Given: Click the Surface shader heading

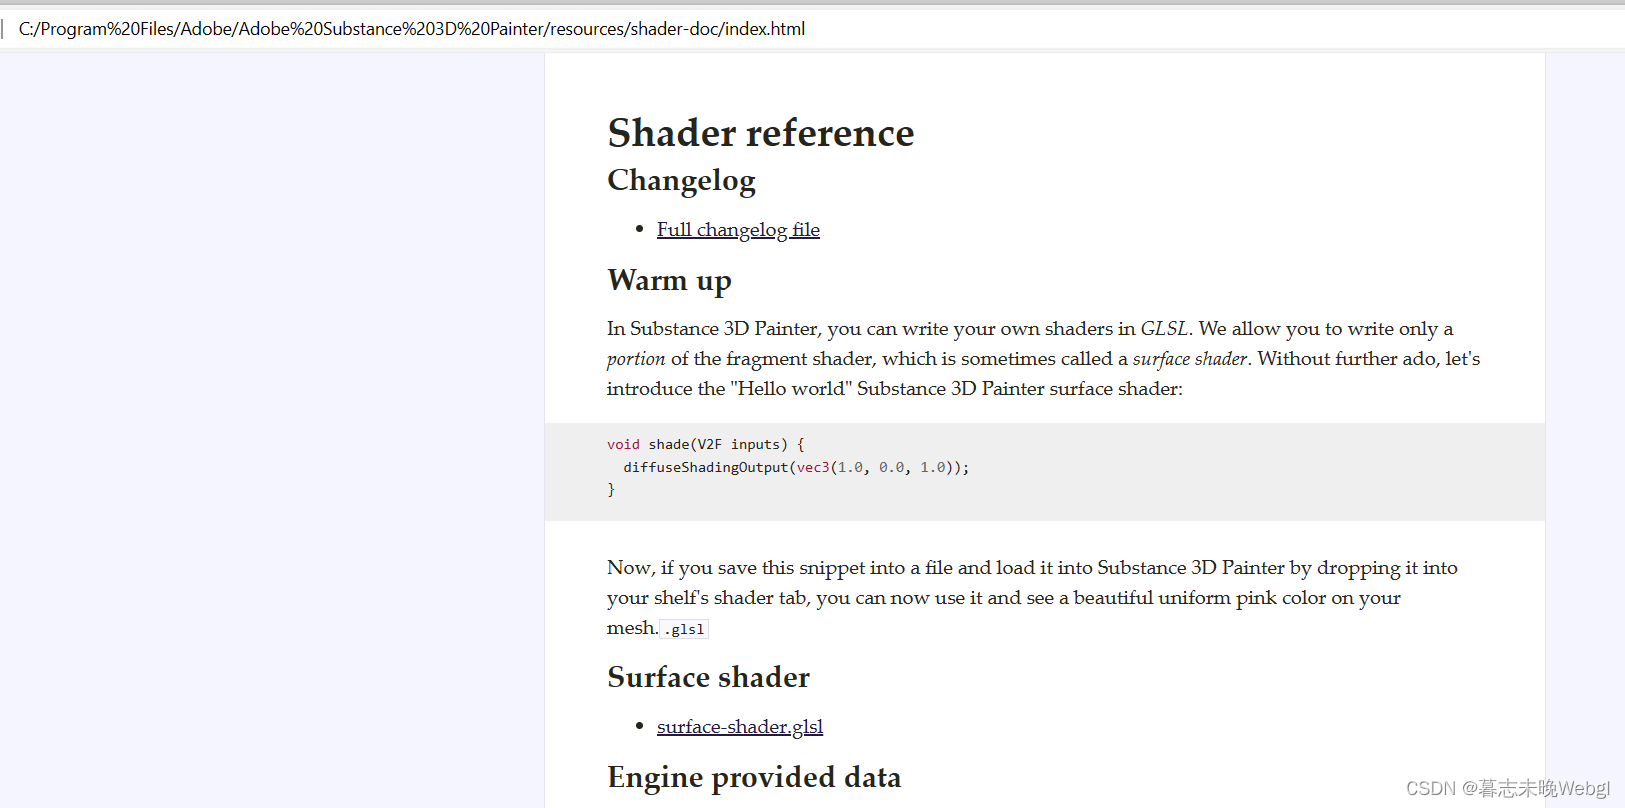Looking at the screenshot, I should (708, 677).
